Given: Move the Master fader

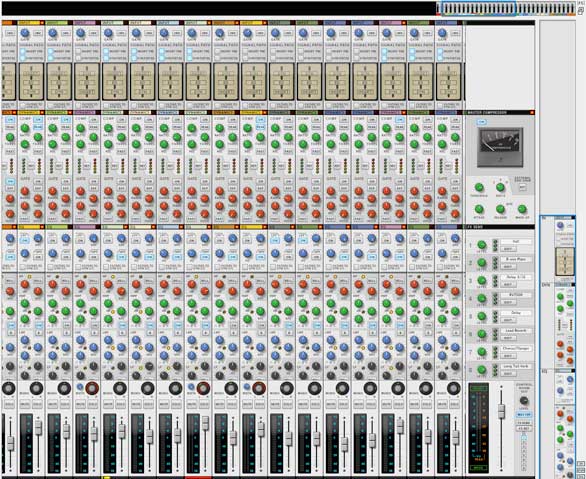Looking at the screenshot, I should click(501, 411).
